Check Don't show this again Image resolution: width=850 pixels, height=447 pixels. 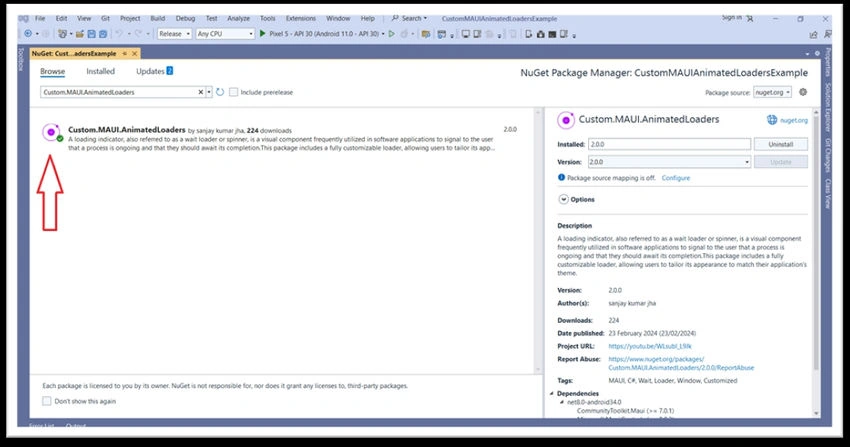pos(47,401)
